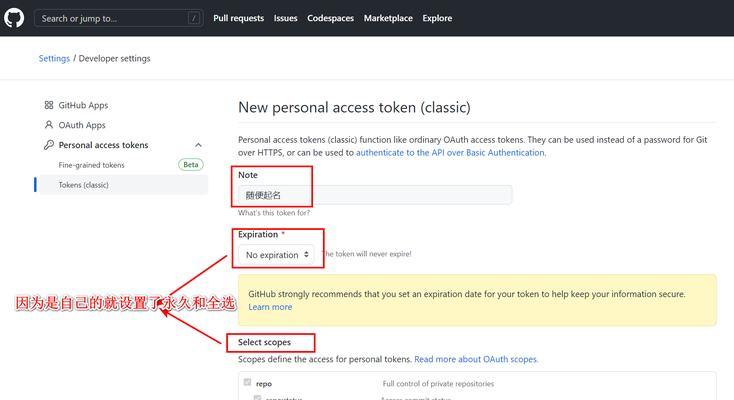Click the slash shortcut icon in search

click(194, 18)
